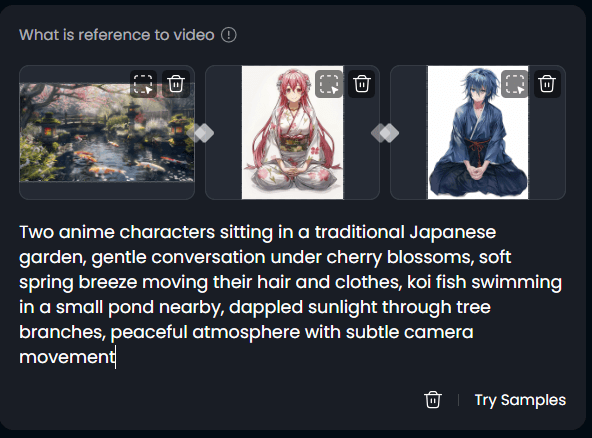Viewport: 592px width, 438px height.
Task: Click the word 'Japanese' in the prompt
Action: (x=453, y=233)
